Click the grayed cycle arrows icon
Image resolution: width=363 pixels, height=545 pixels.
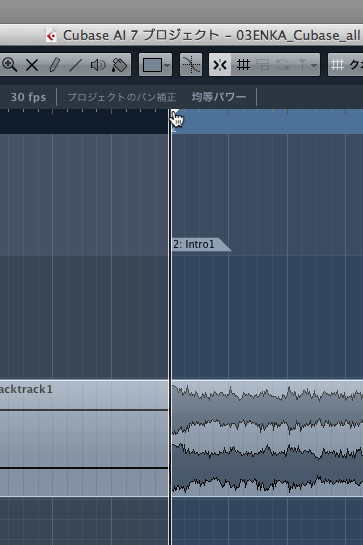[x=283, y=65]
